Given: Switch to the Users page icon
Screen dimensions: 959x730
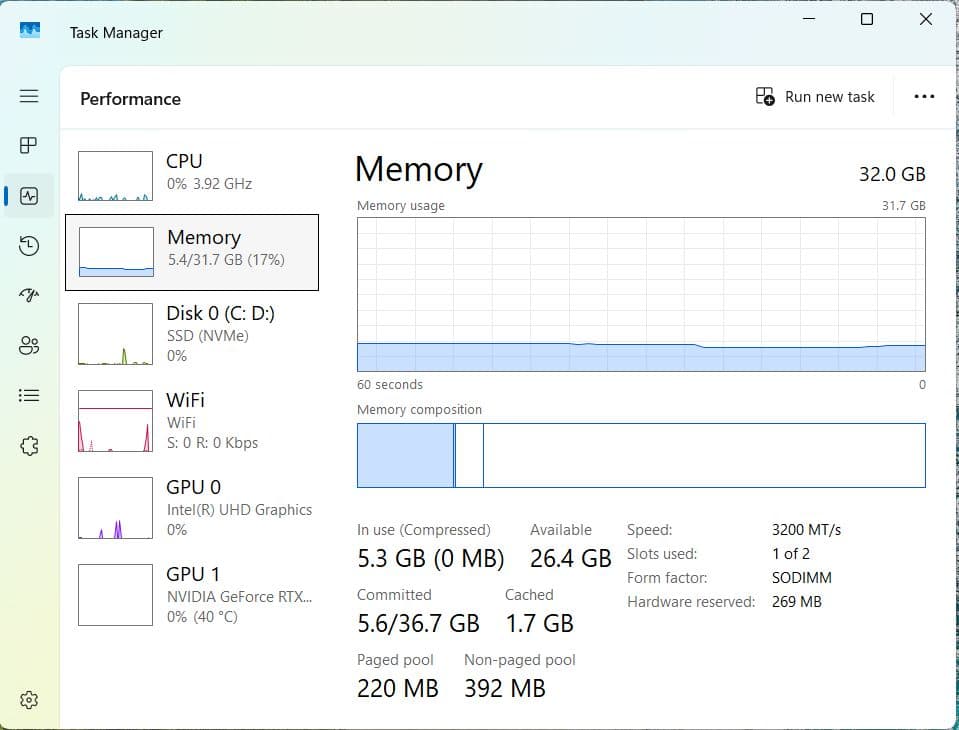Looking at the screenshot, I should [x=29, y=345].
